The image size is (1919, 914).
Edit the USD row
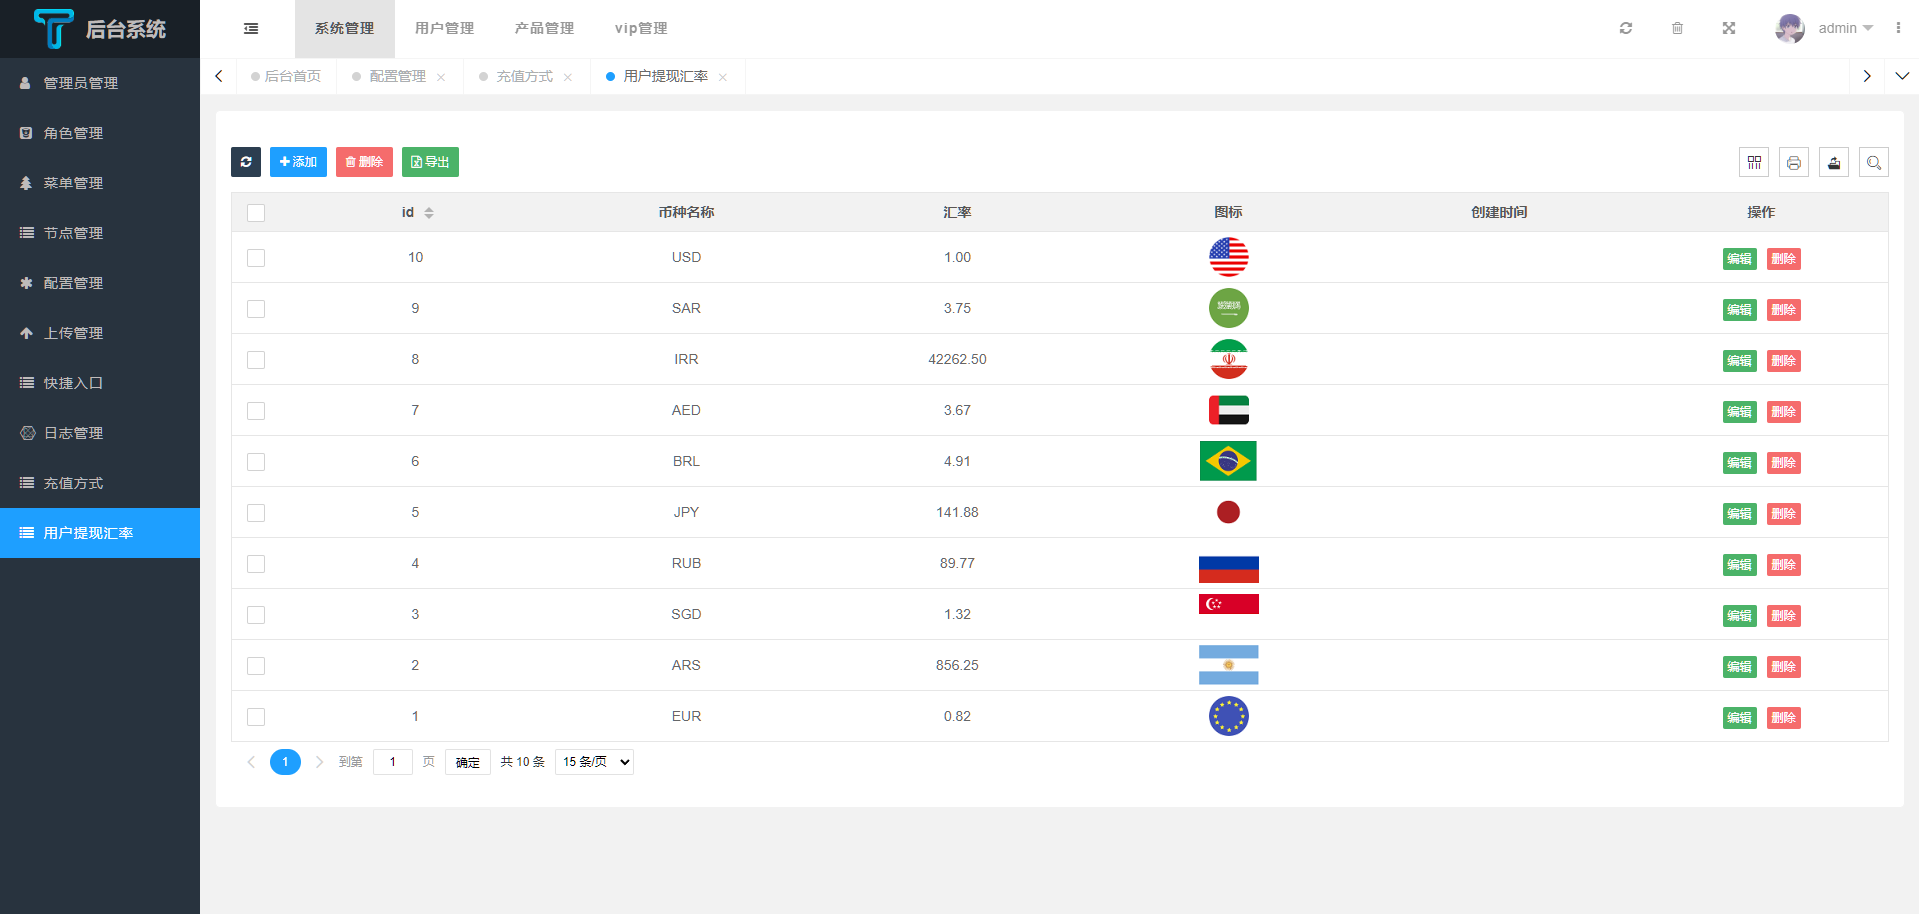pos(1740,259)
